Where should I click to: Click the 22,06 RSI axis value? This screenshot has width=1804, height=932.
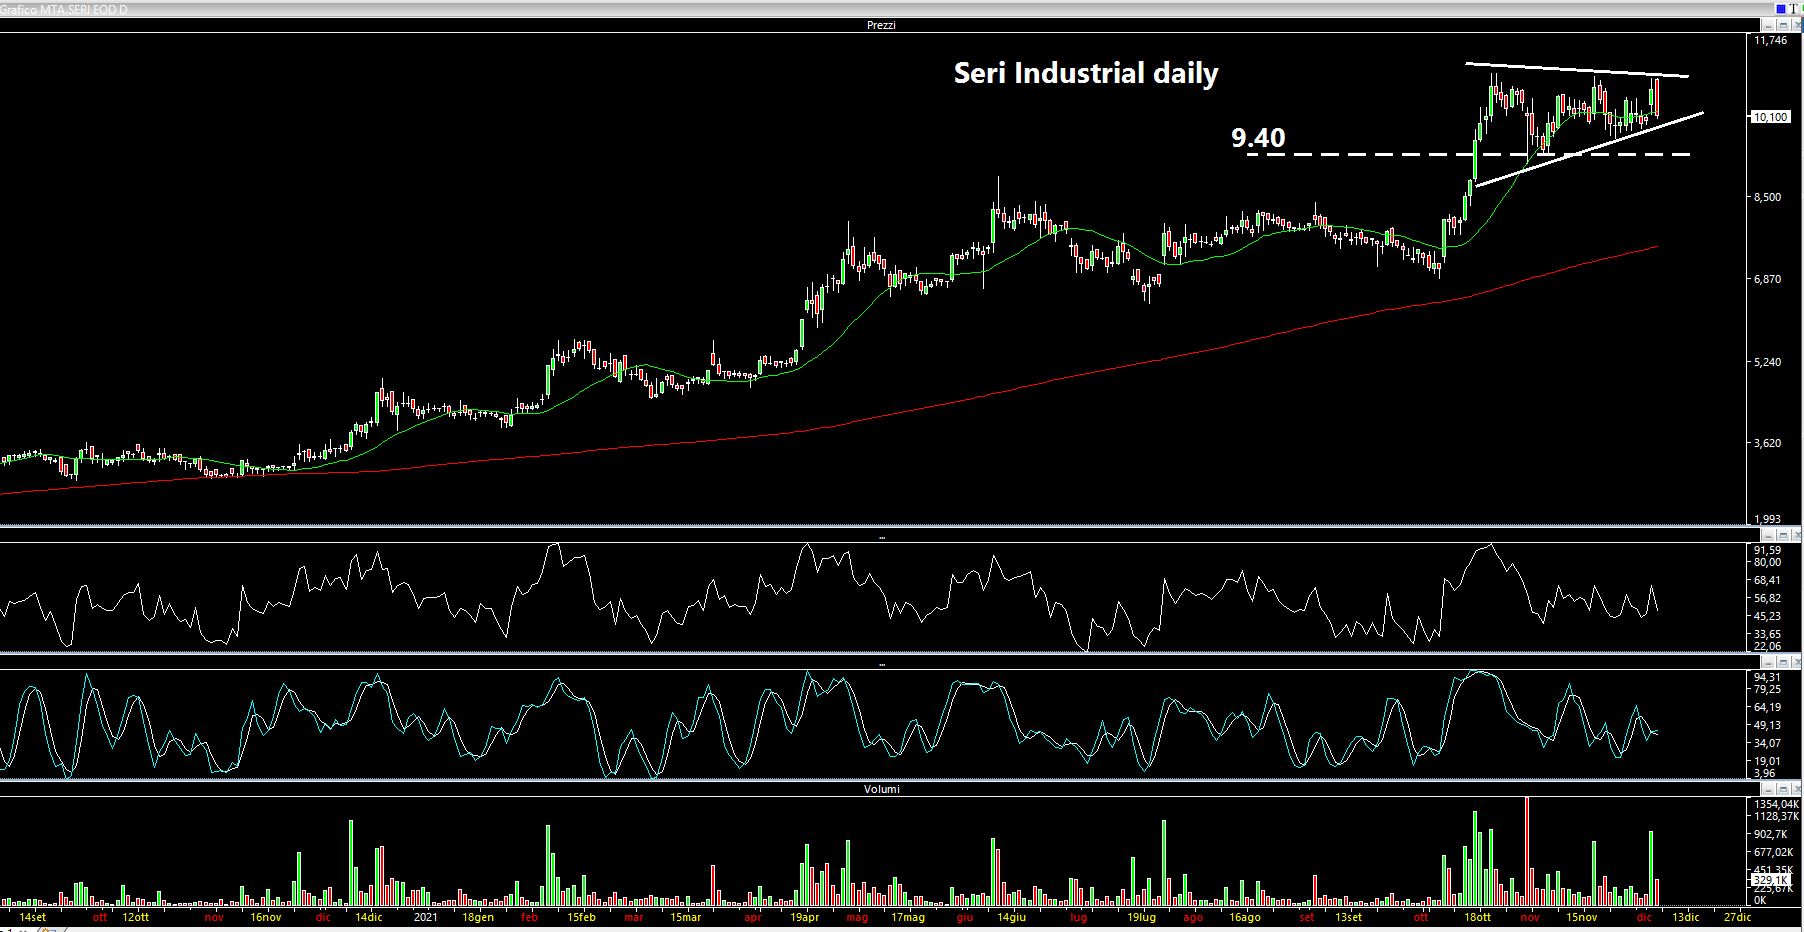point(1768,646)
